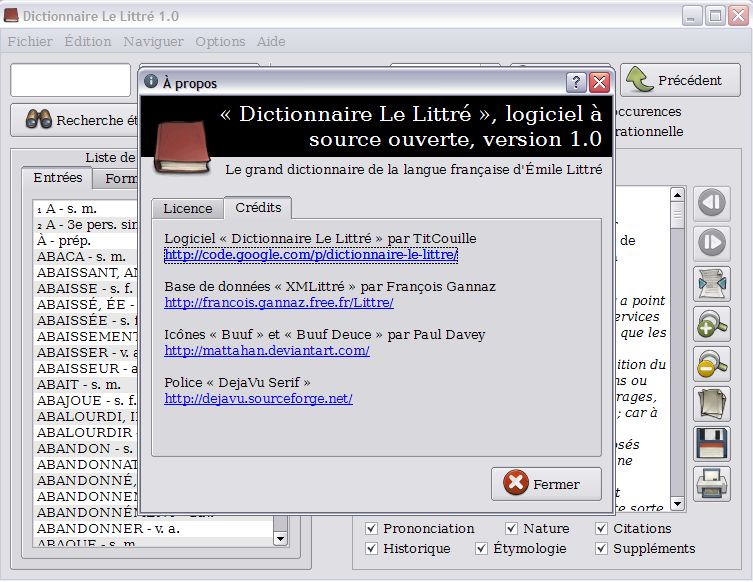The height and width of the screenshot is (582, 753).
Task: Click word list scrollbar down arrow
Action: pos(280,538)
